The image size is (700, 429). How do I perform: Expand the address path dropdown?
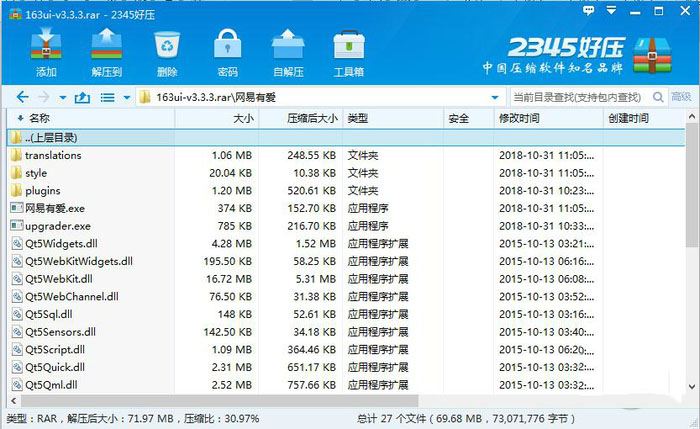tap(495, 97)
